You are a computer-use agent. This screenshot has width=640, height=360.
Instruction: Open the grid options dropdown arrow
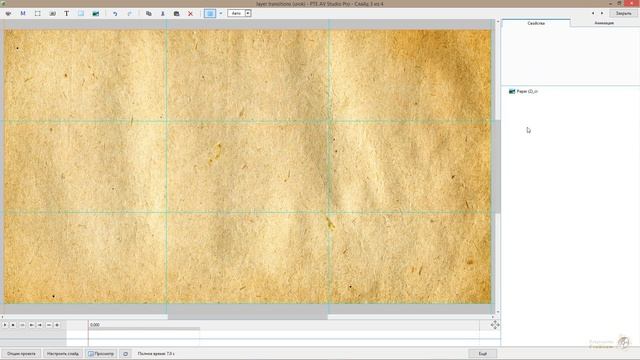click(x=221, y=13)
